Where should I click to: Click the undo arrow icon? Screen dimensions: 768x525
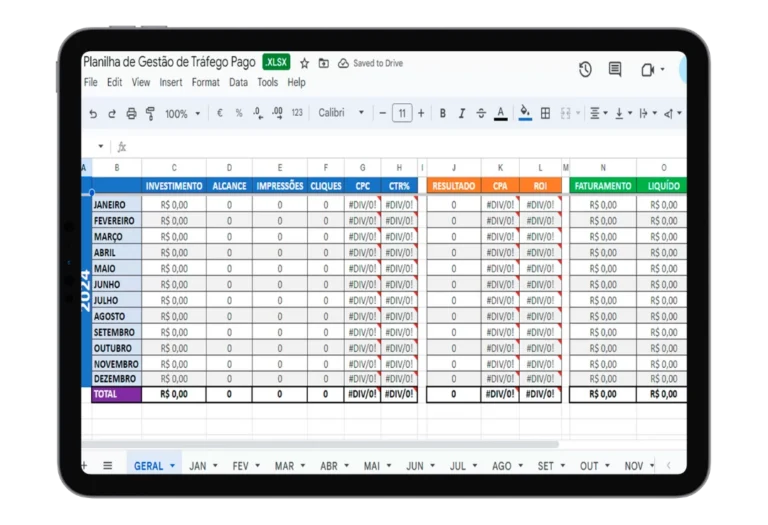(x=93, y=114)
